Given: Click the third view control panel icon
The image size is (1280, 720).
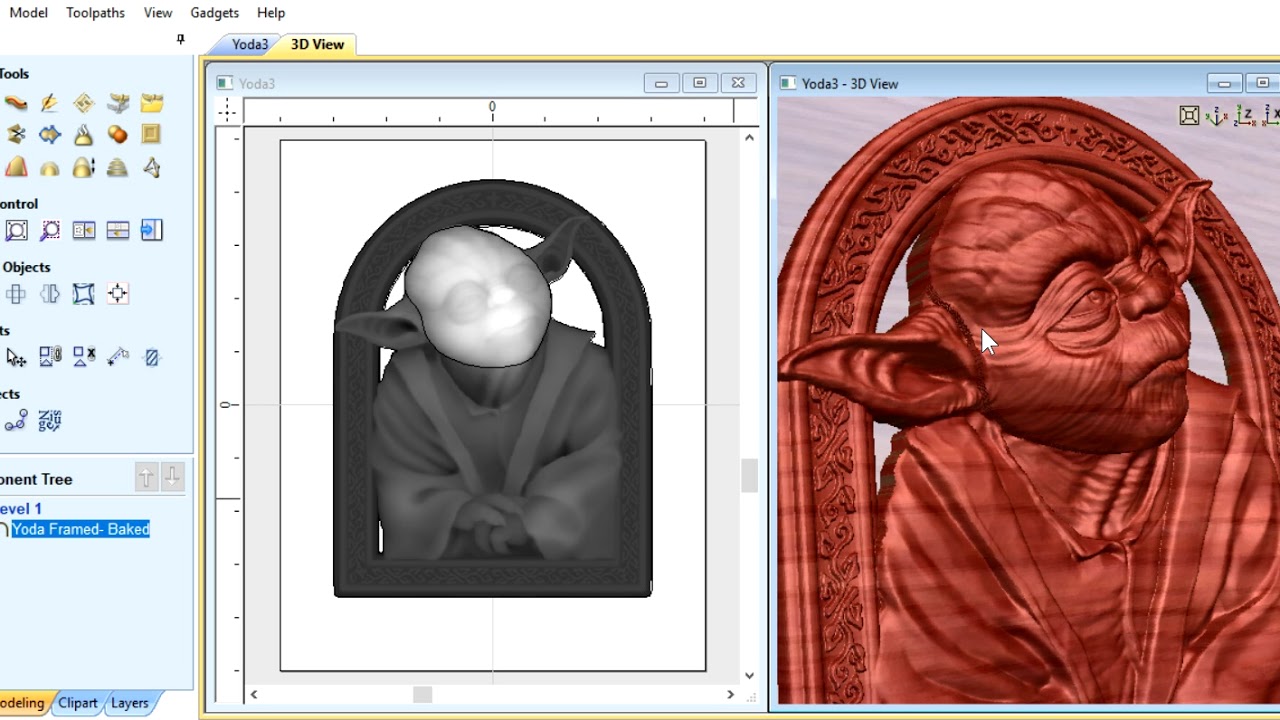Looking at the screenshot, I should [84, 231].
